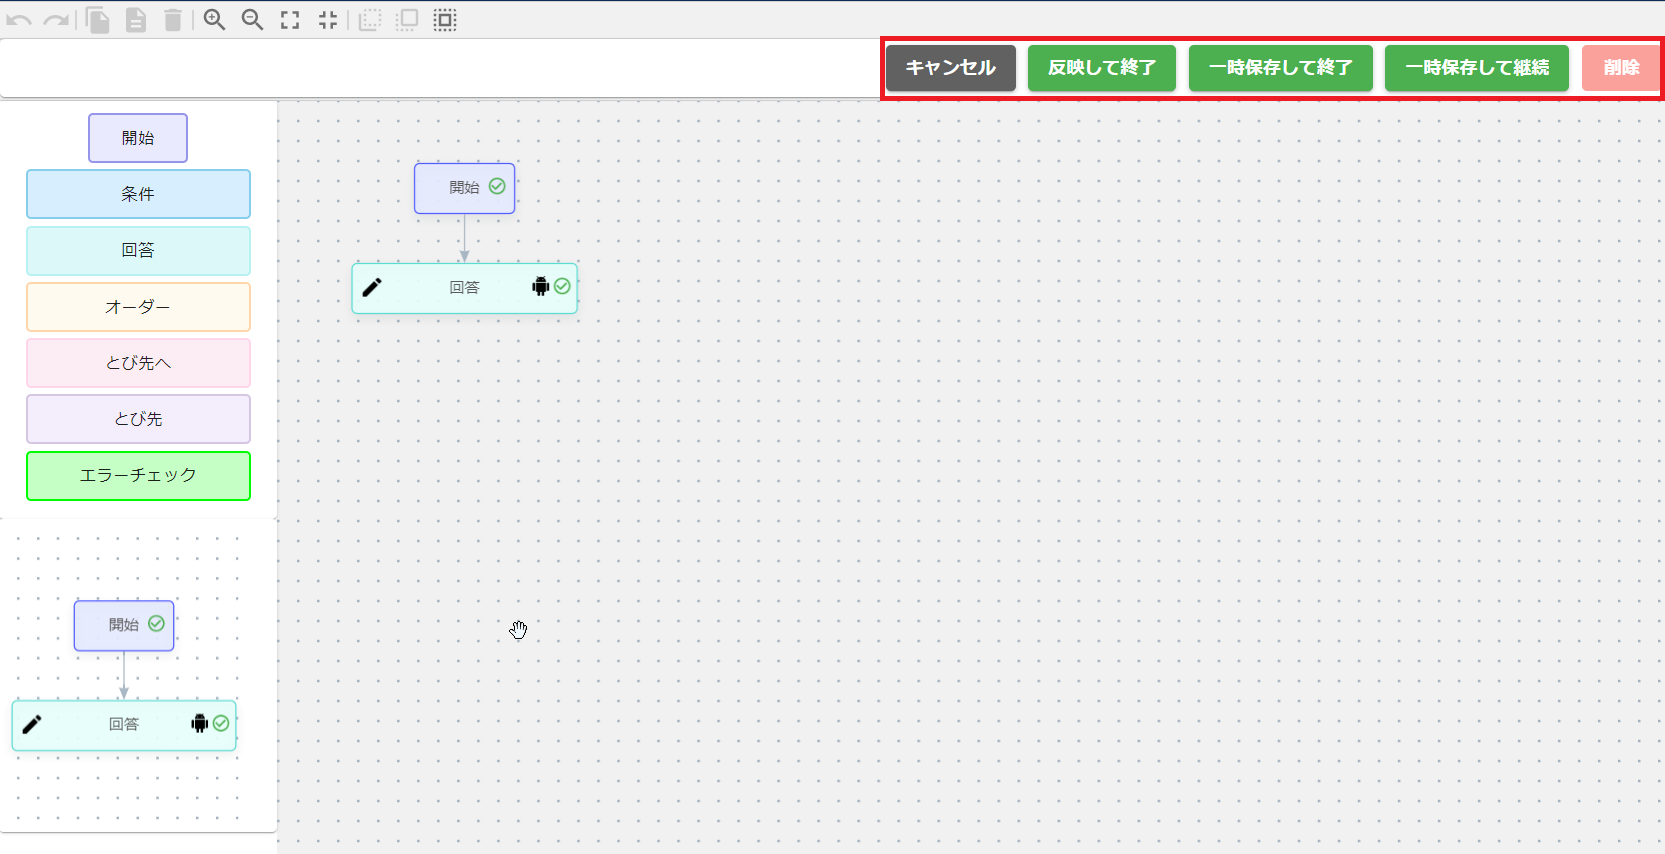
Task: Click the 一時保存して継続 button
Action: (x=1476, y=68)
